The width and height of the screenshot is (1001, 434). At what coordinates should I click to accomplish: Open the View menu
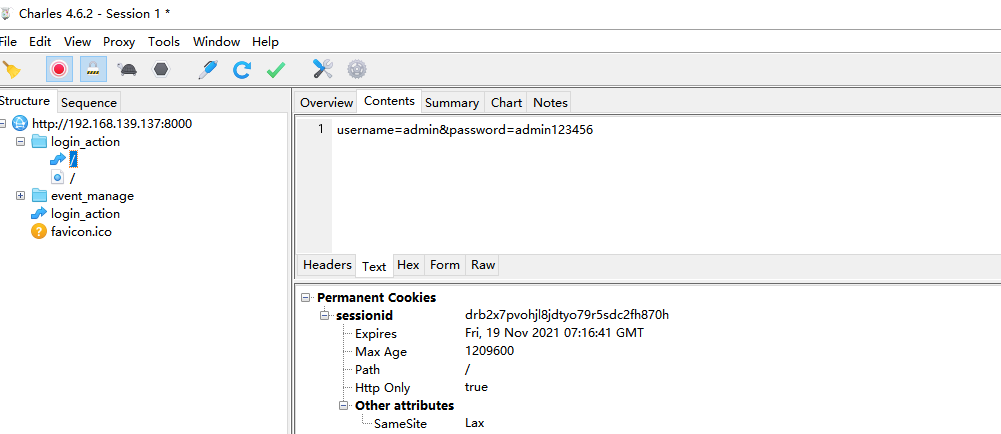(77, 42)
